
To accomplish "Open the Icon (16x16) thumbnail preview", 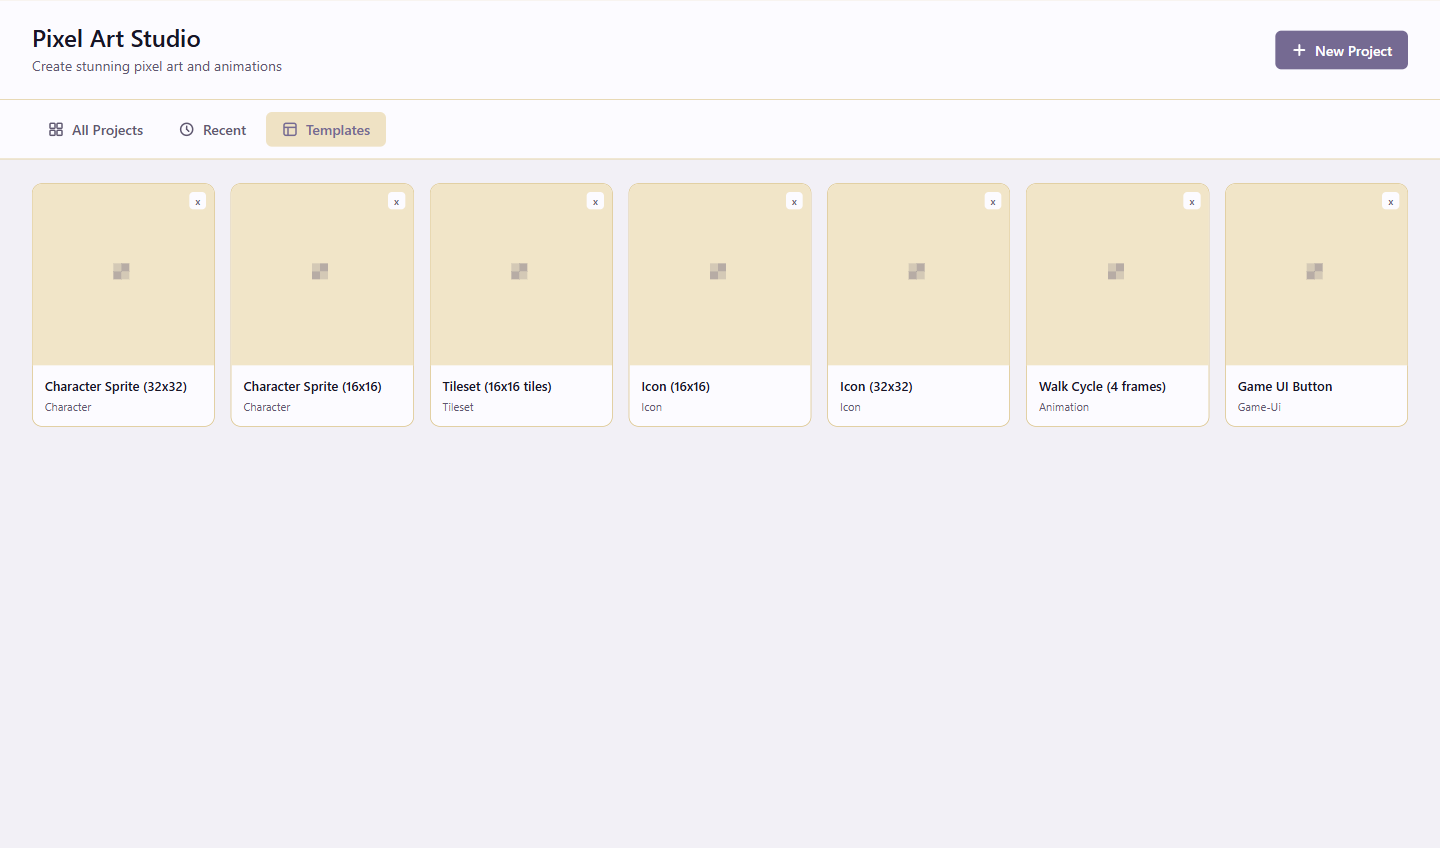I will coord(720,275).
